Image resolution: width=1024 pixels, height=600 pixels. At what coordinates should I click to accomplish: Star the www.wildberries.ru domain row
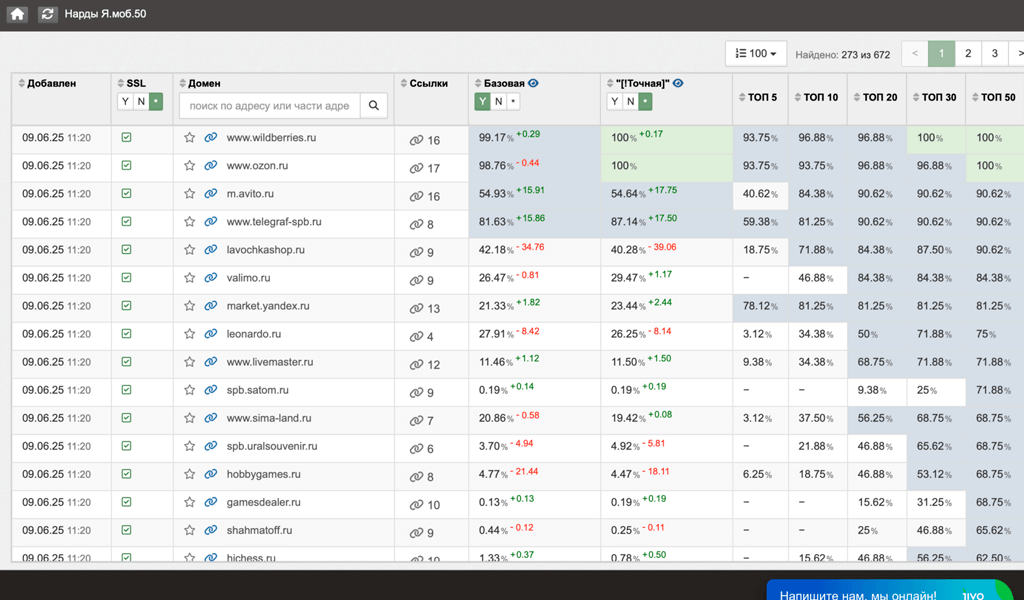pos(190,138)
